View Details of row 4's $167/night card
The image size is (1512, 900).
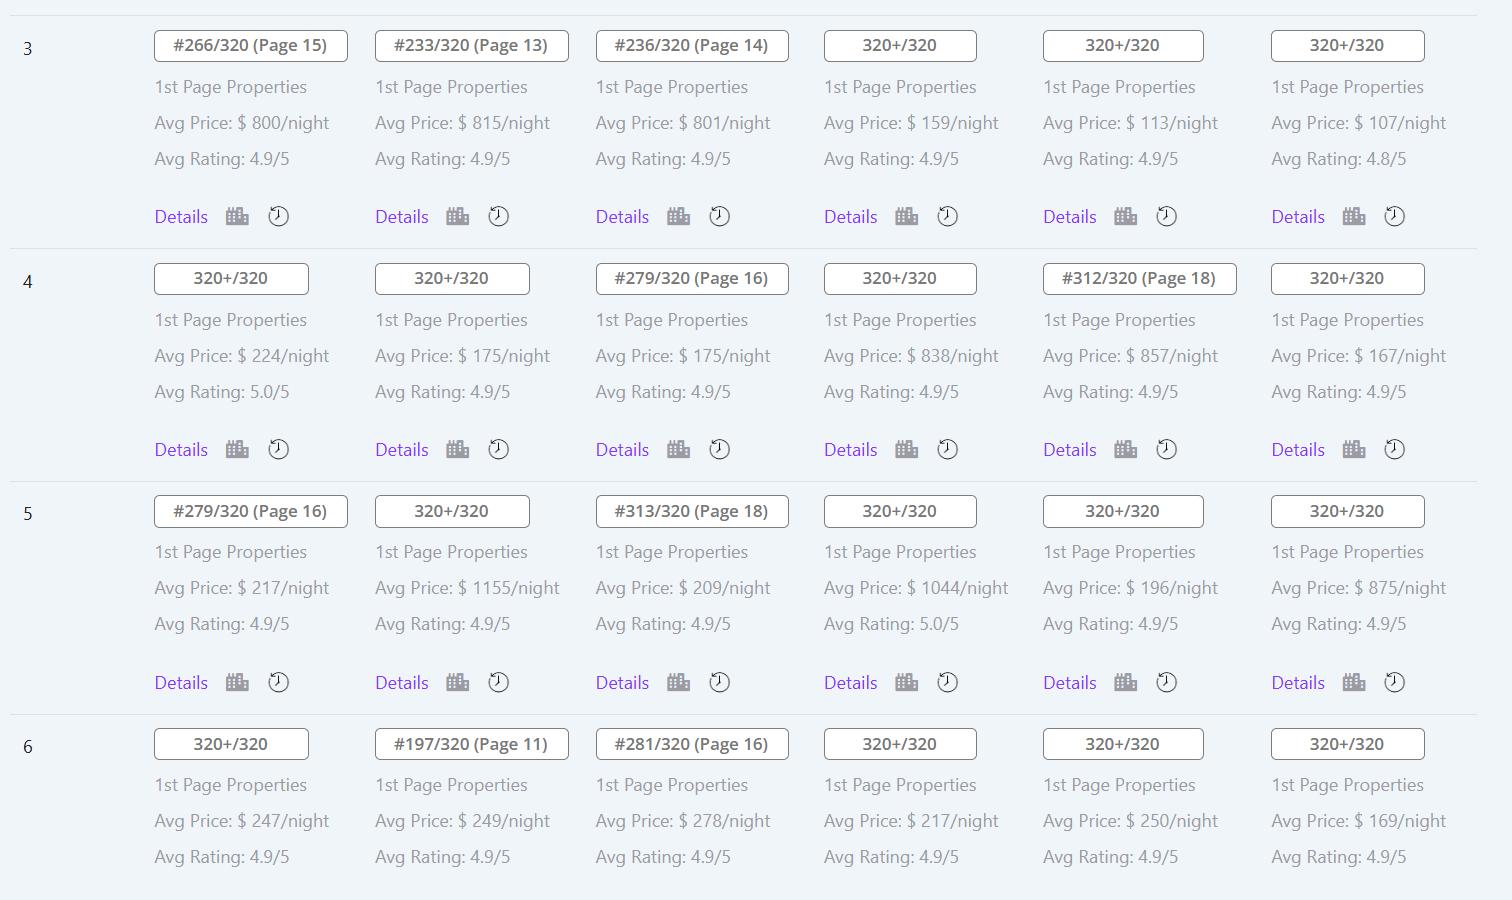click(x=1297, y=450)
